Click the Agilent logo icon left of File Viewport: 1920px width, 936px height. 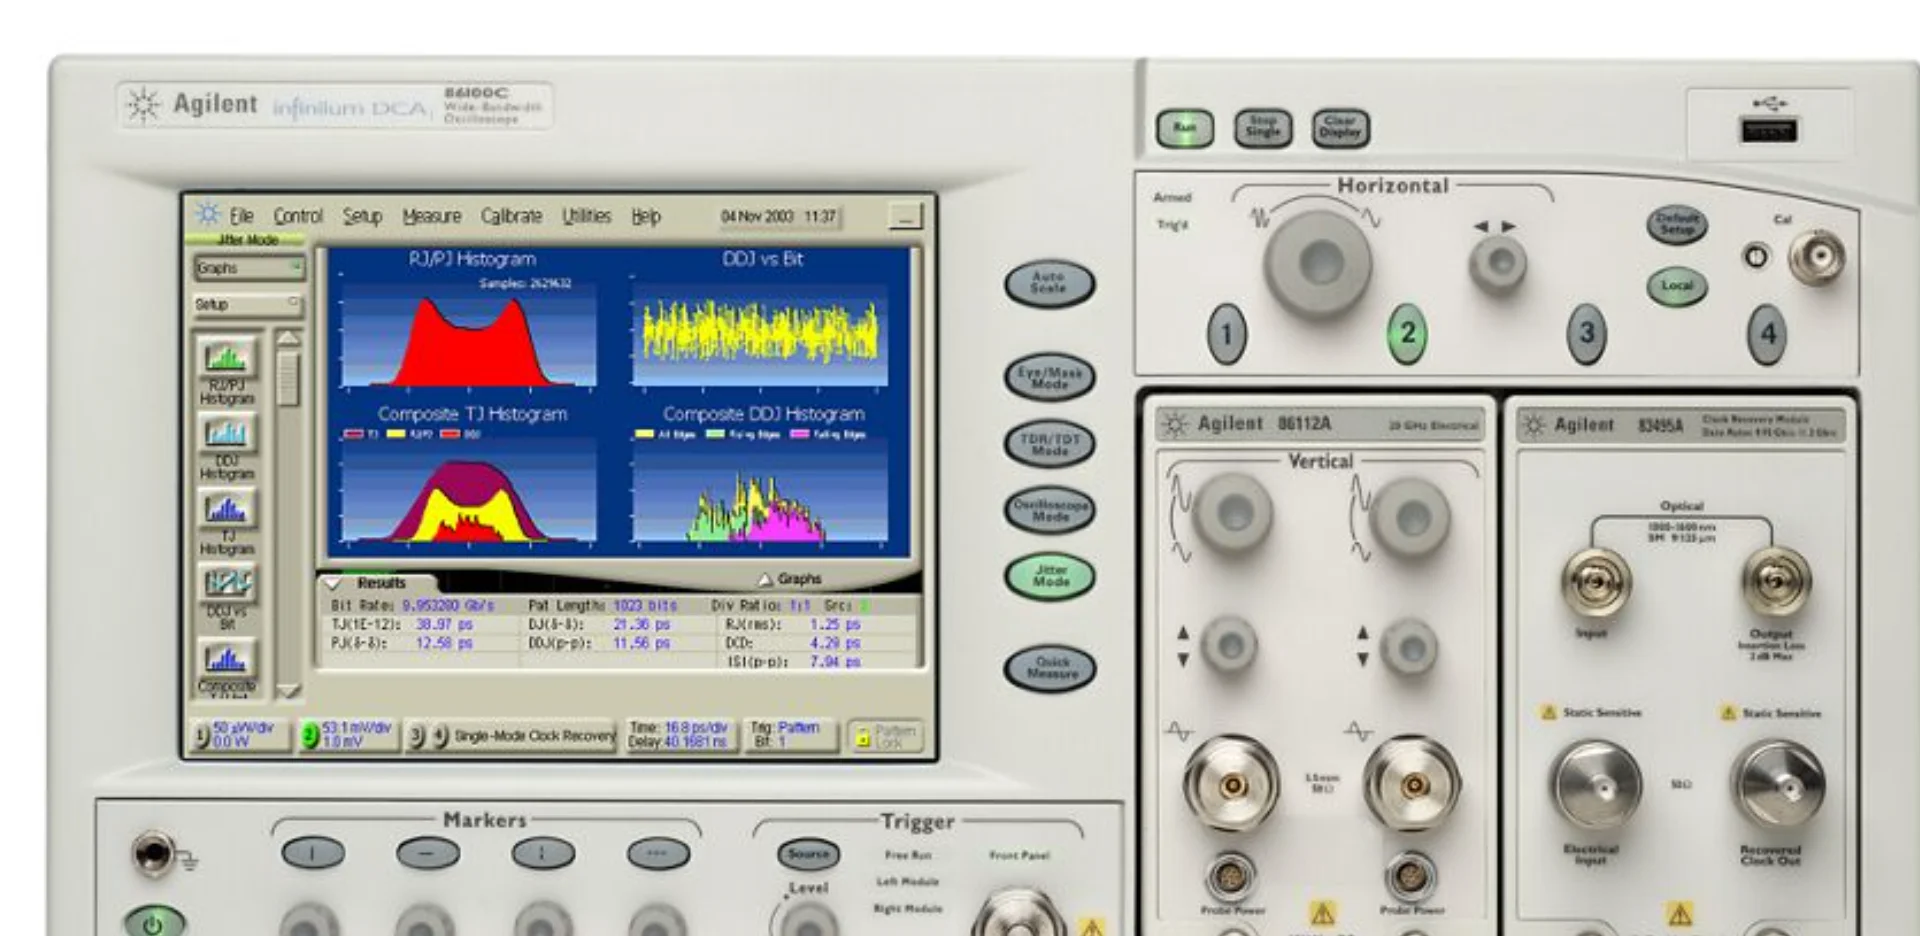tap(208, 215)
